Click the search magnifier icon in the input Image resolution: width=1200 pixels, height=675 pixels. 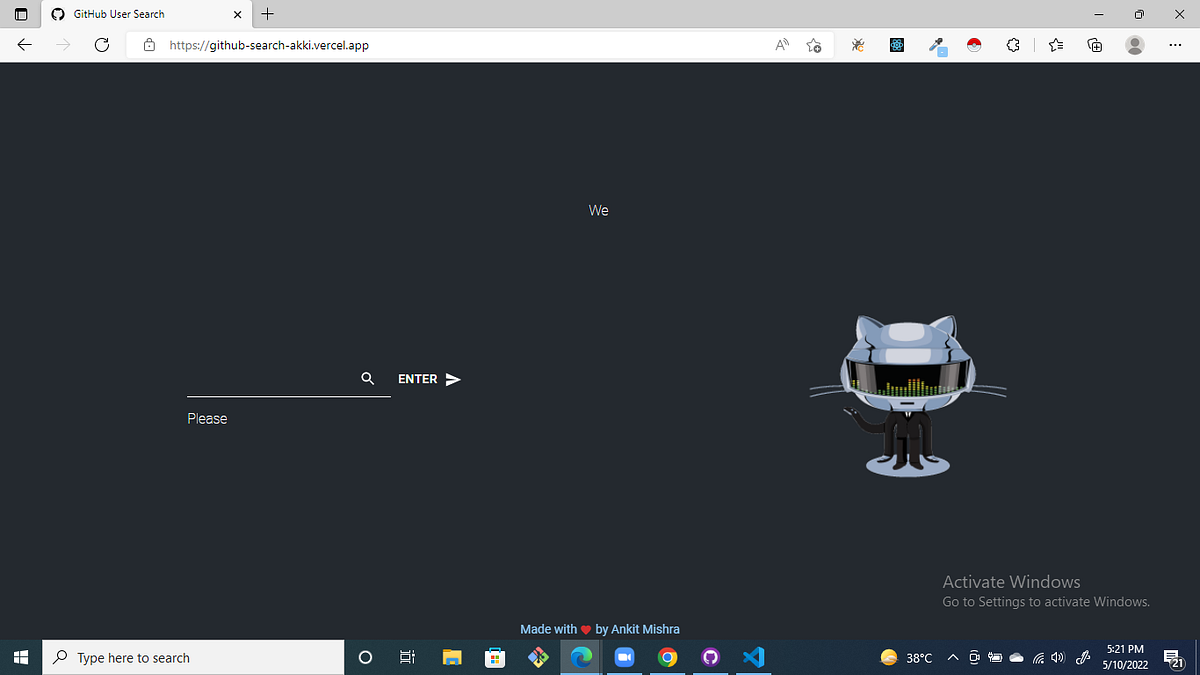[368, 378]
